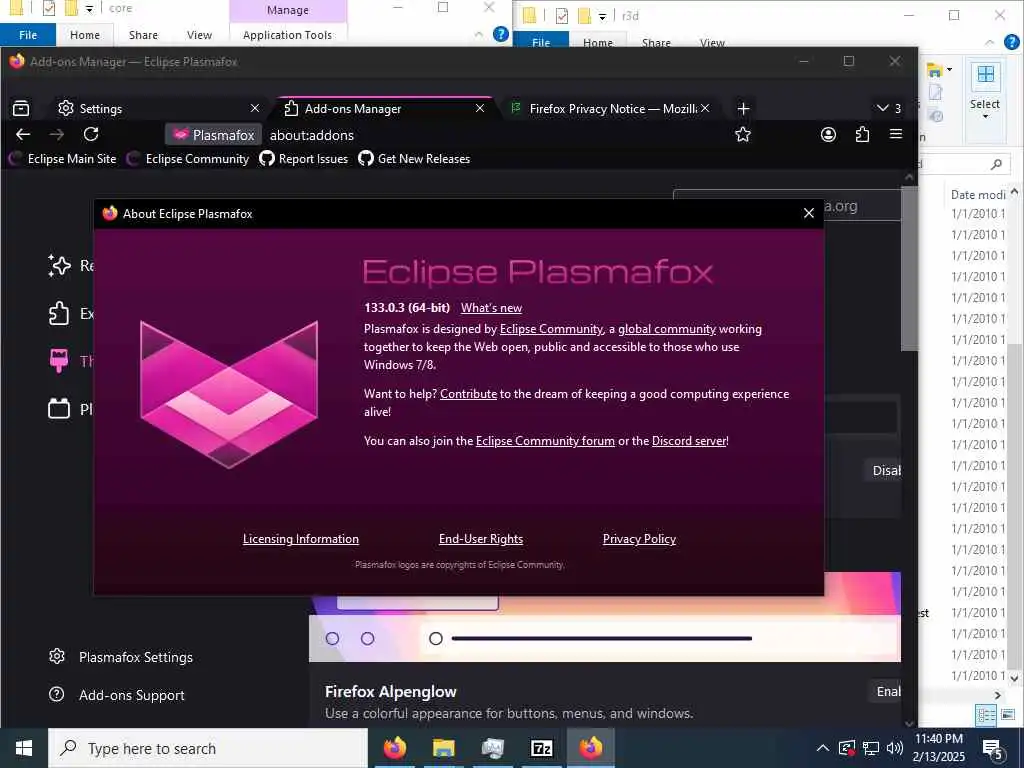Expand the list all tabs dropdown
The height and width of the screenshot is (768, 1024).
(889, 108)
